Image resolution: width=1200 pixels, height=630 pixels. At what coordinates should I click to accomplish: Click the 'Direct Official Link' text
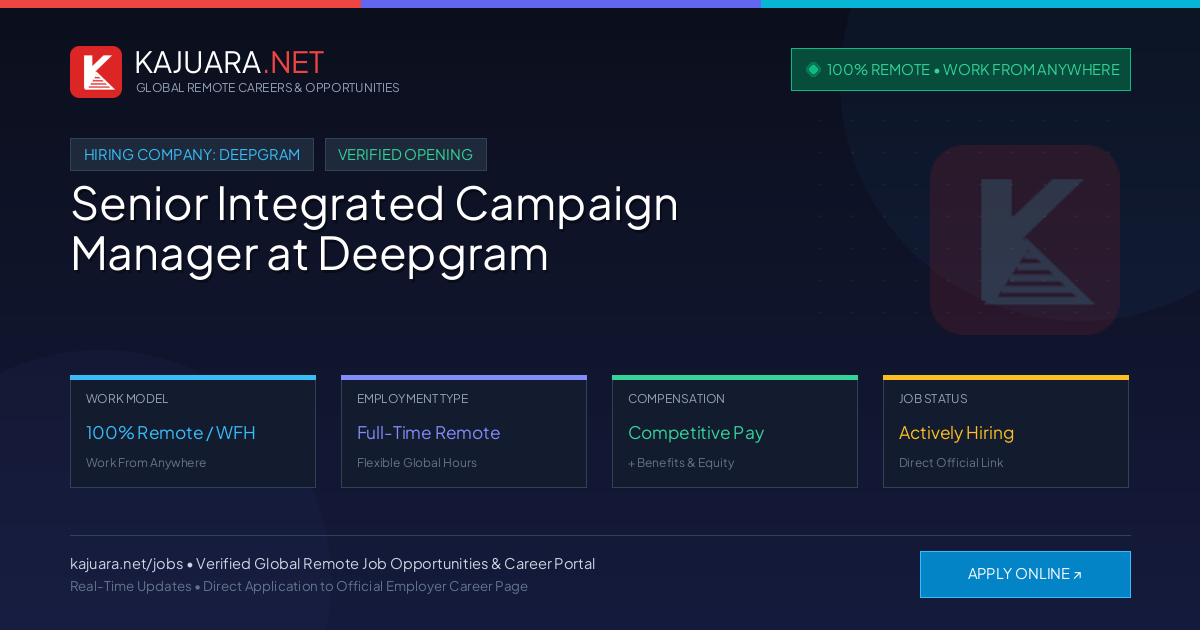[951, 463]
